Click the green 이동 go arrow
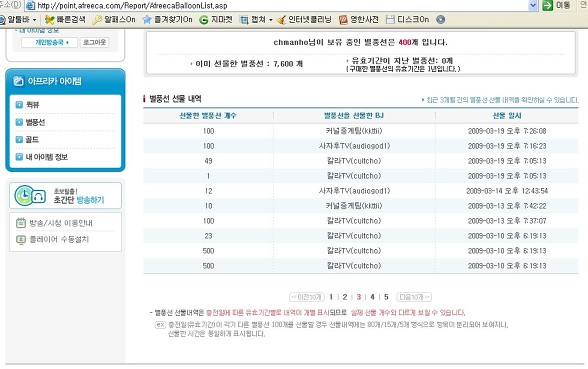Image resolution: width=588 pixels, height=369 pixels. 548,5
